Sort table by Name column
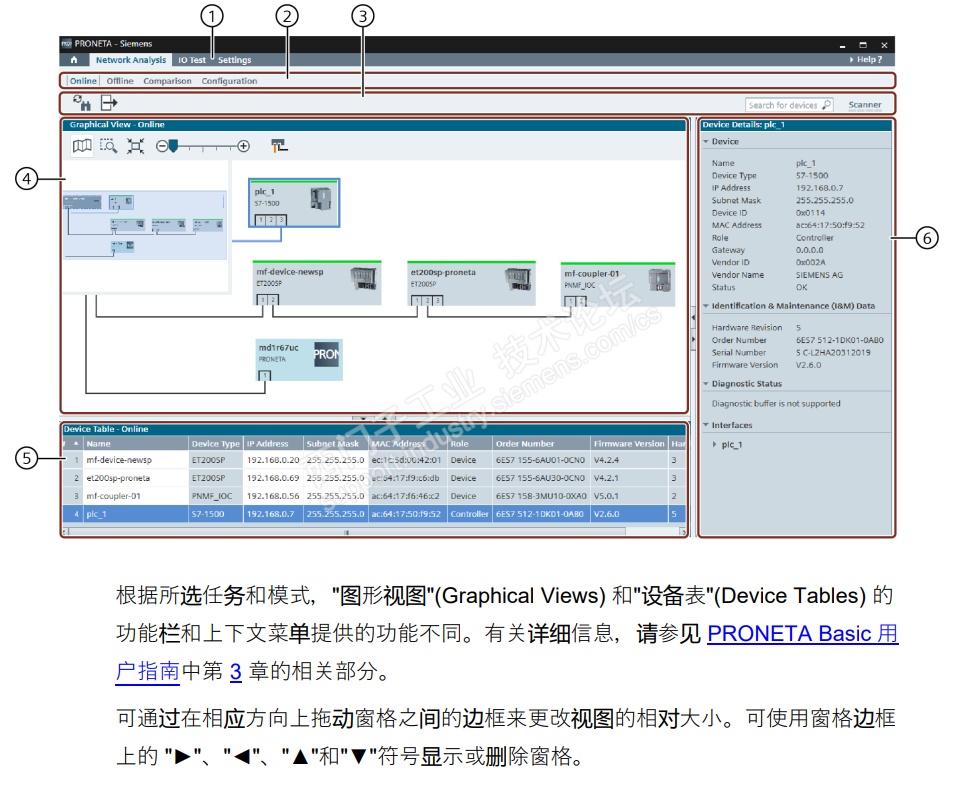Viewport: 960px width, 785px height. coord(136,443)
